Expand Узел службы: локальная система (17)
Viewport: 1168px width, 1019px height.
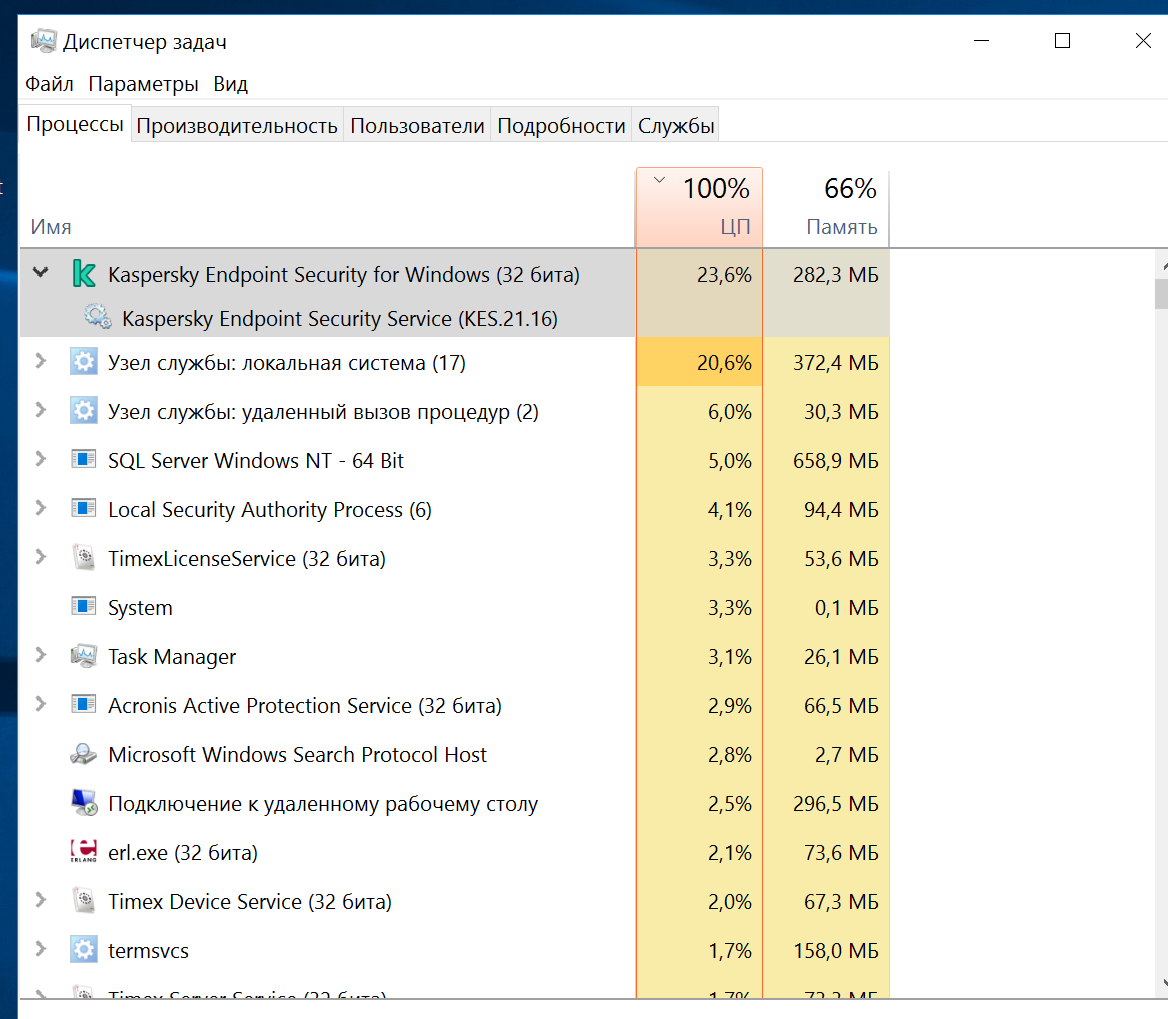(41, 361)
